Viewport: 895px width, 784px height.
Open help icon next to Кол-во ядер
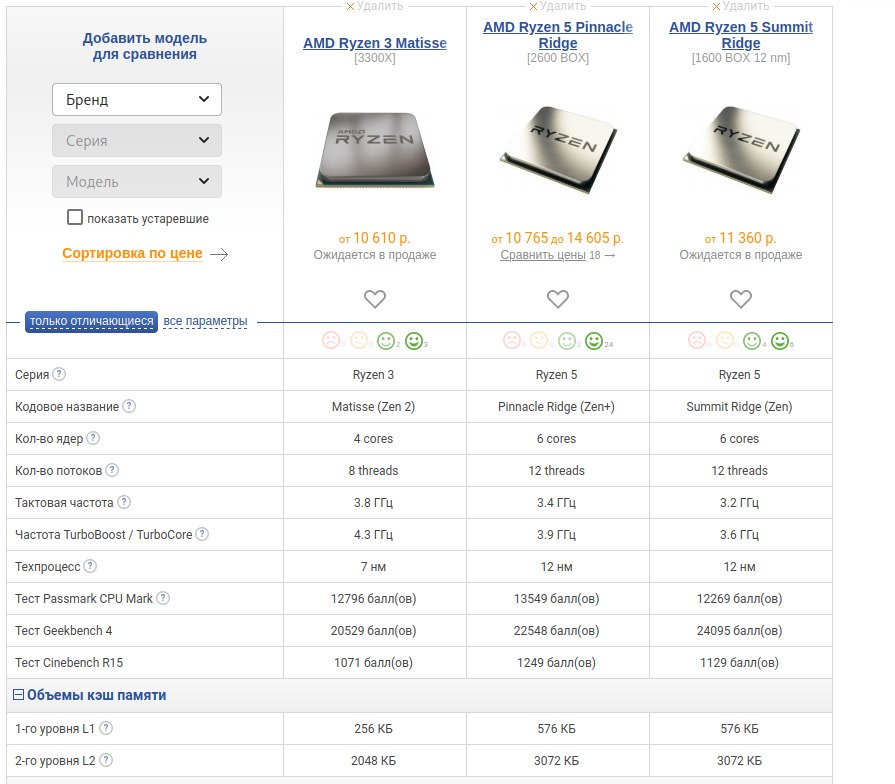[x=93, y=438]
